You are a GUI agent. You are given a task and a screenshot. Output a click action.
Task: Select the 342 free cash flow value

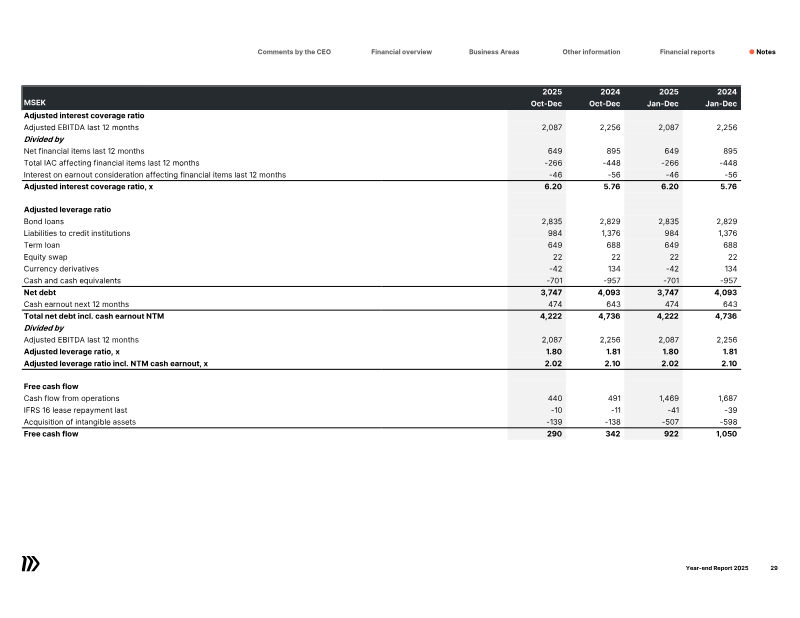point(613,434)
